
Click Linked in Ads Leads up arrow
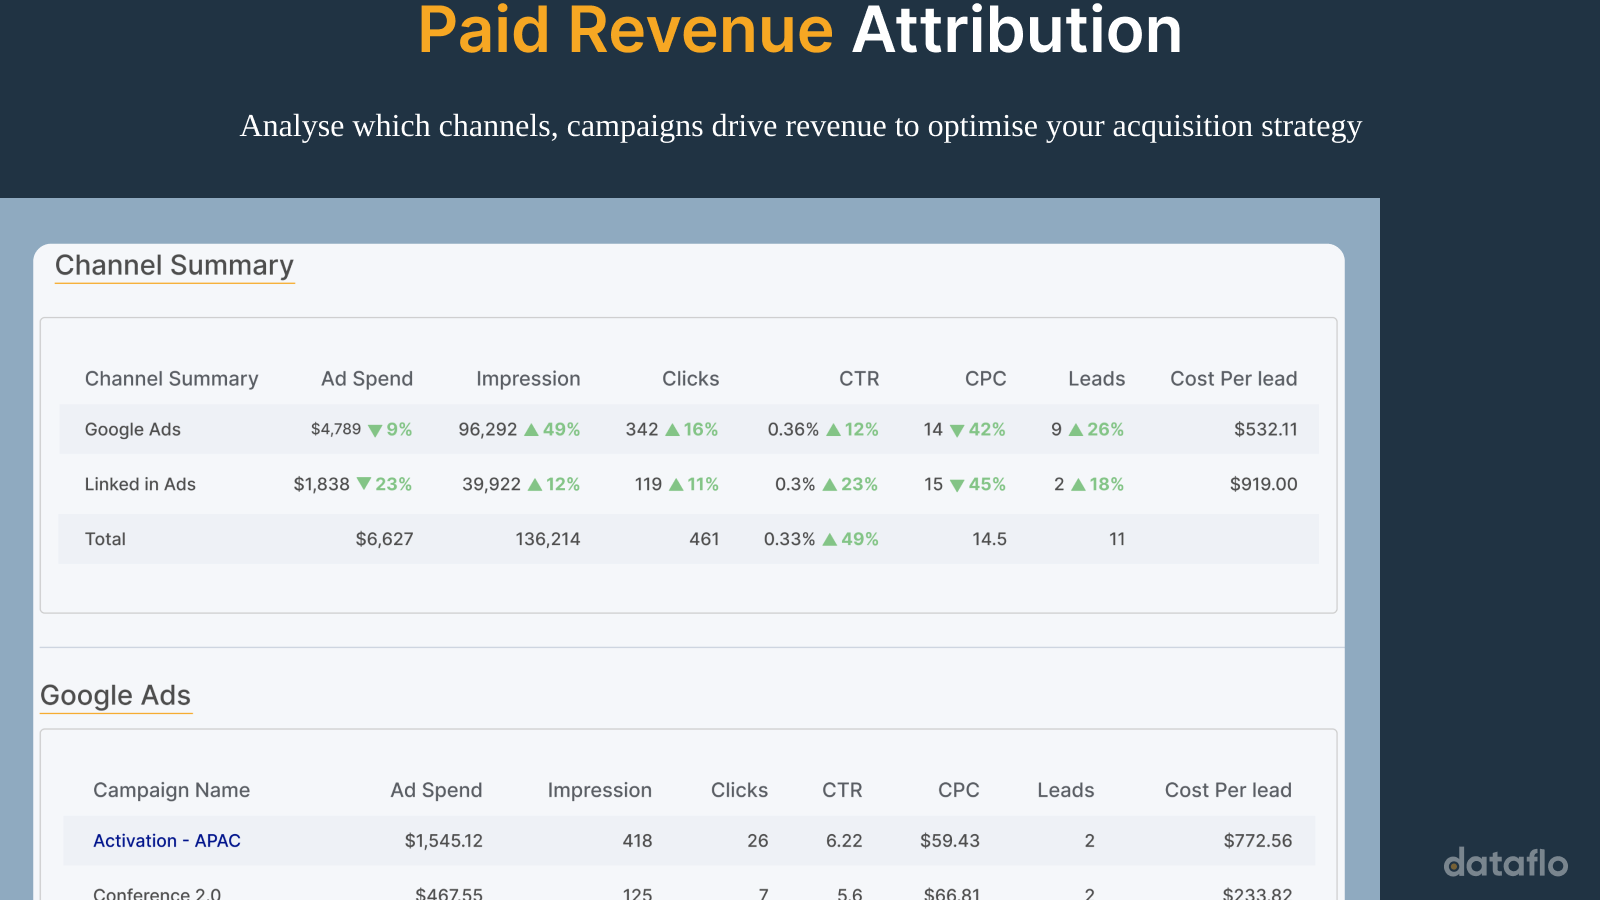(x=1078, y=485)
